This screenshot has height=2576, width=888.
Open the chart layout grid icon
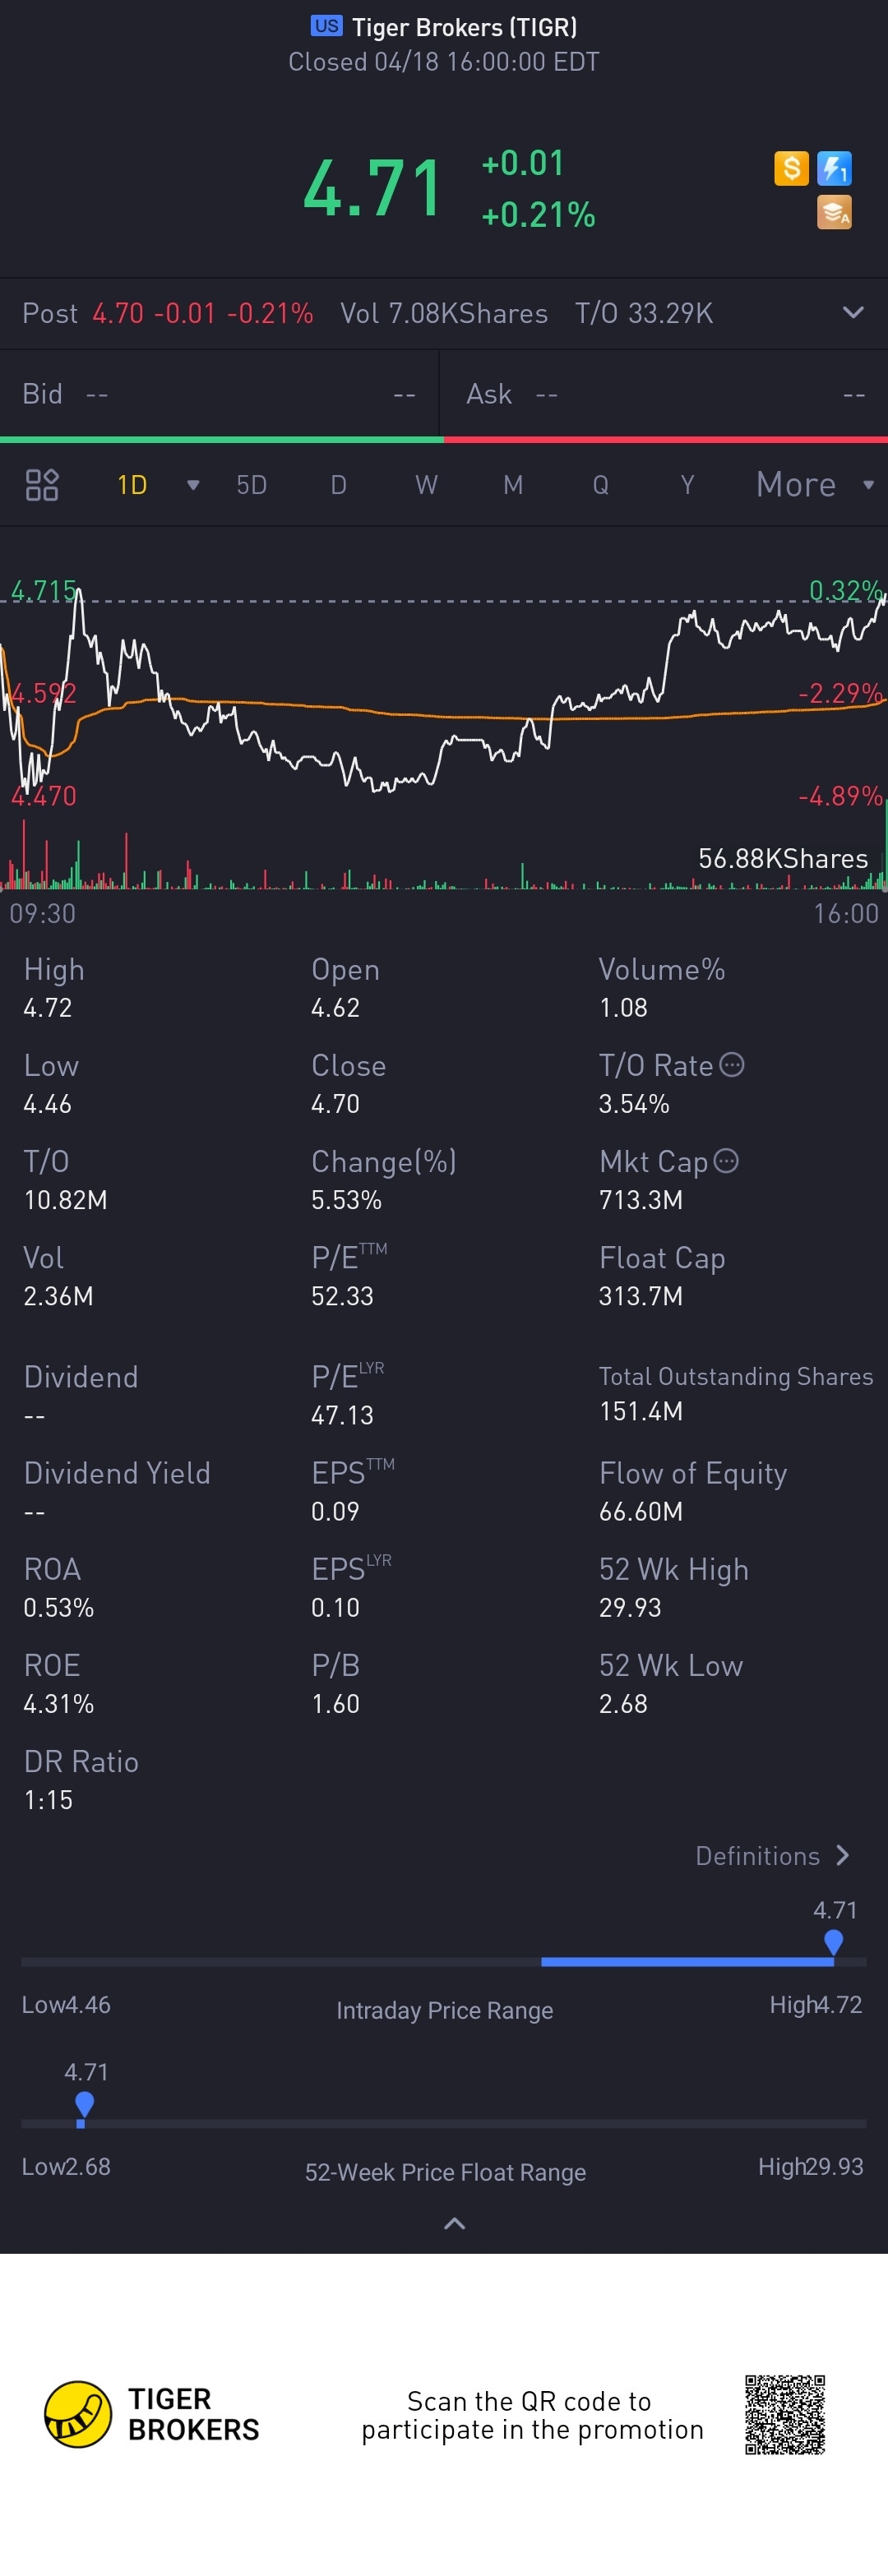pos(42,485)
